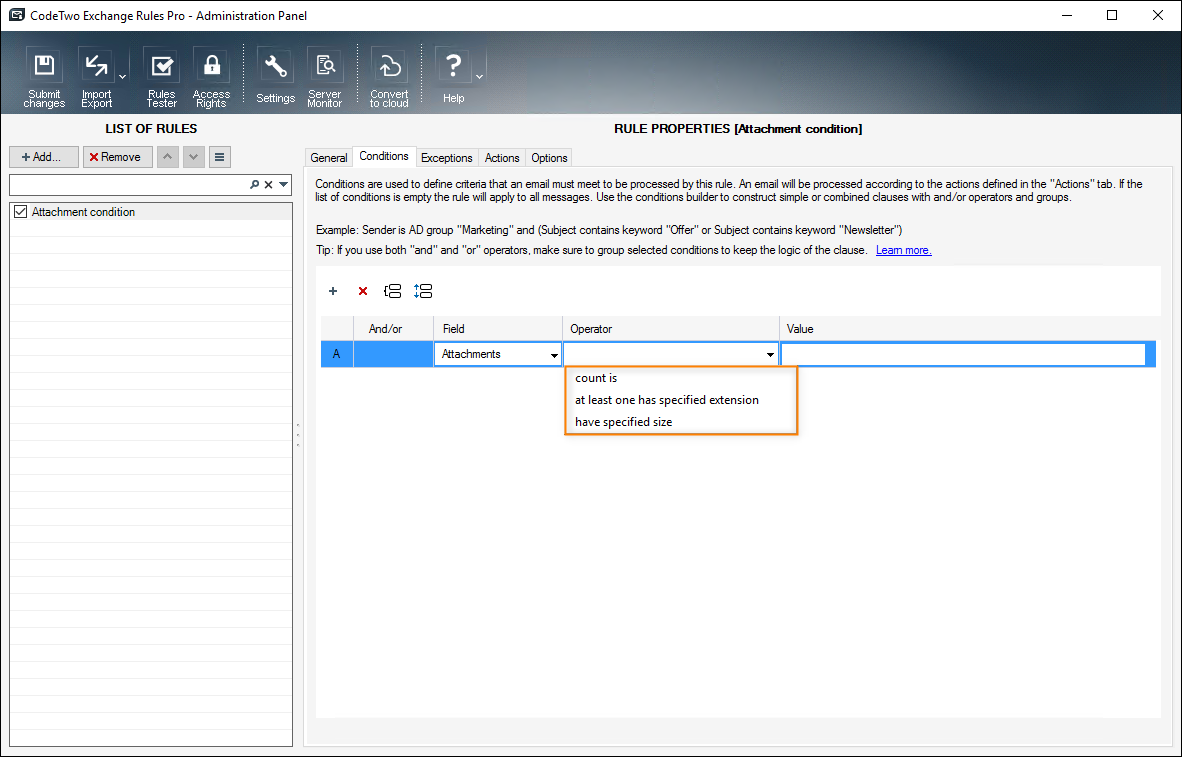
Task: Click the rules search input box
Action: tap(130, 185)
